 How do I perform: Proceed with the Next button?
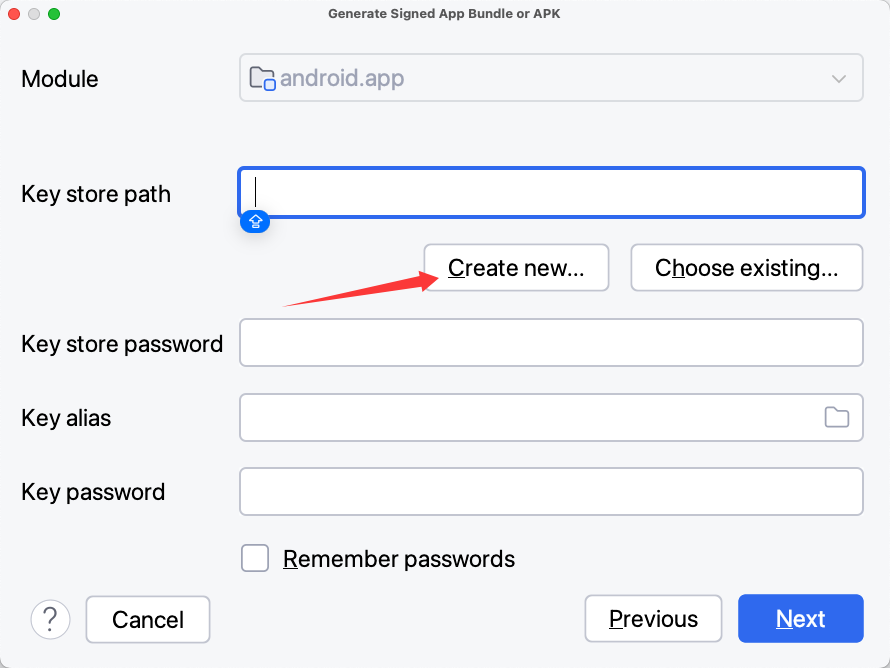coord(800,619)
